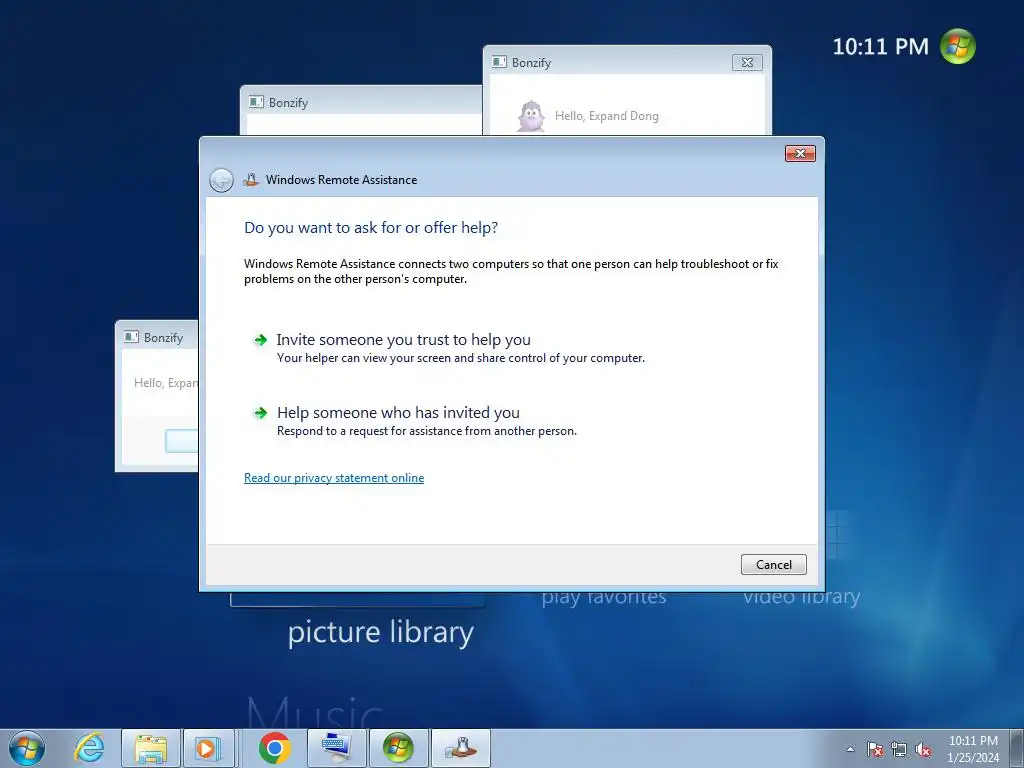This screenshot has width=1024, height=768.
Task: Click the purple Bonzi character icon
Action: click(x=531, y=117)
